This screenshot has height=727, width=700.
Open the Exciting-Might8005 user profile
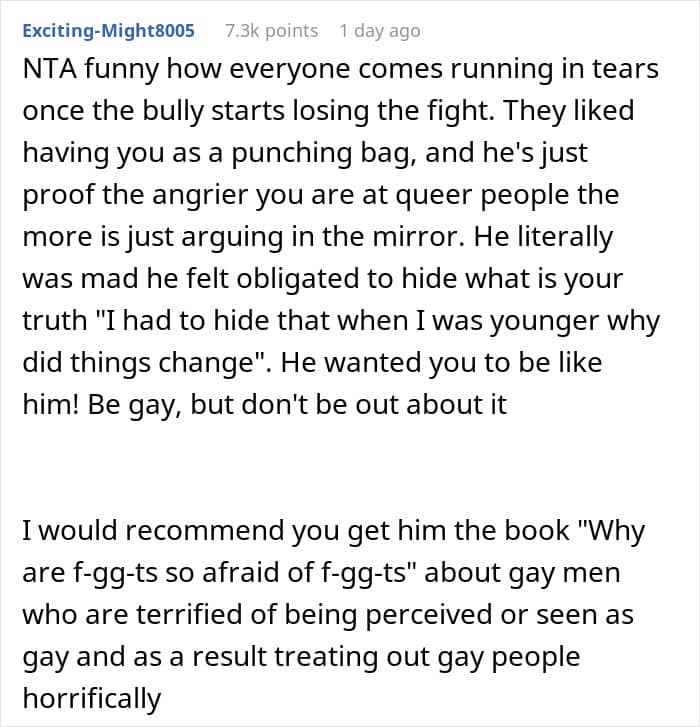pyautogui.click(x=107, y=31)
